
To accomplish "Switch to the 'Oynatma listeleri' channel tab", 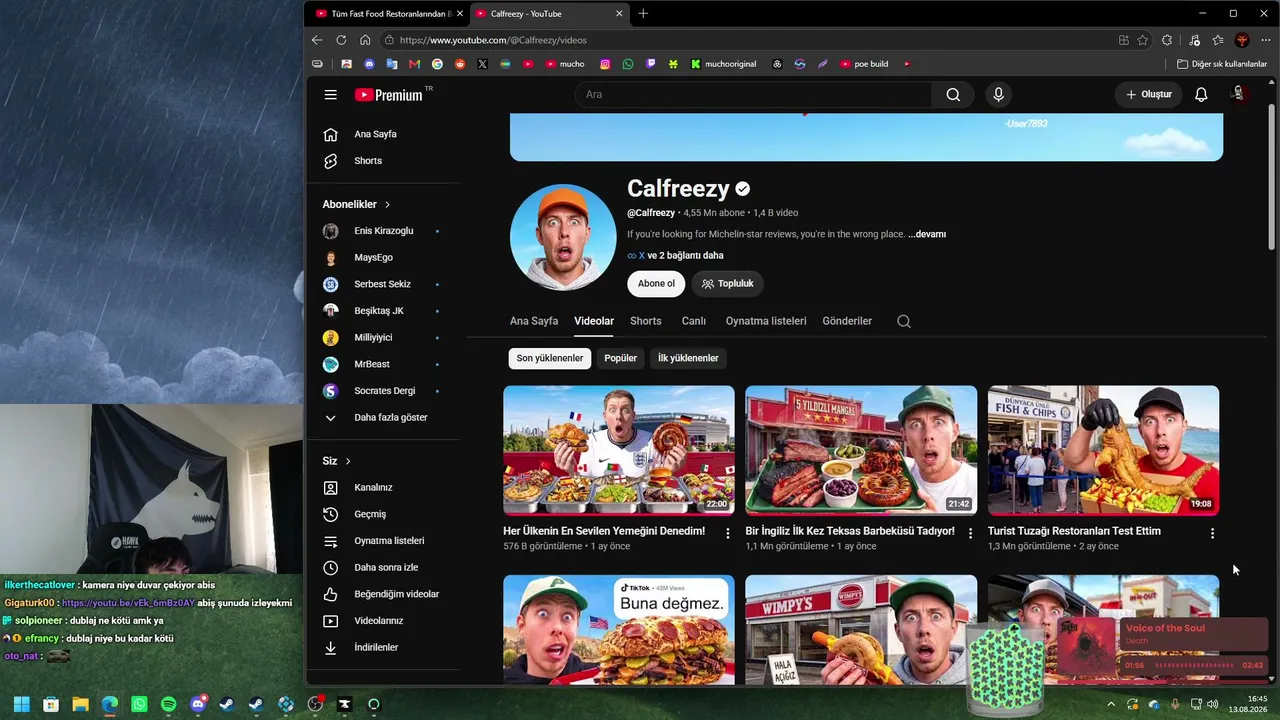I will click(x=766, y=321).
